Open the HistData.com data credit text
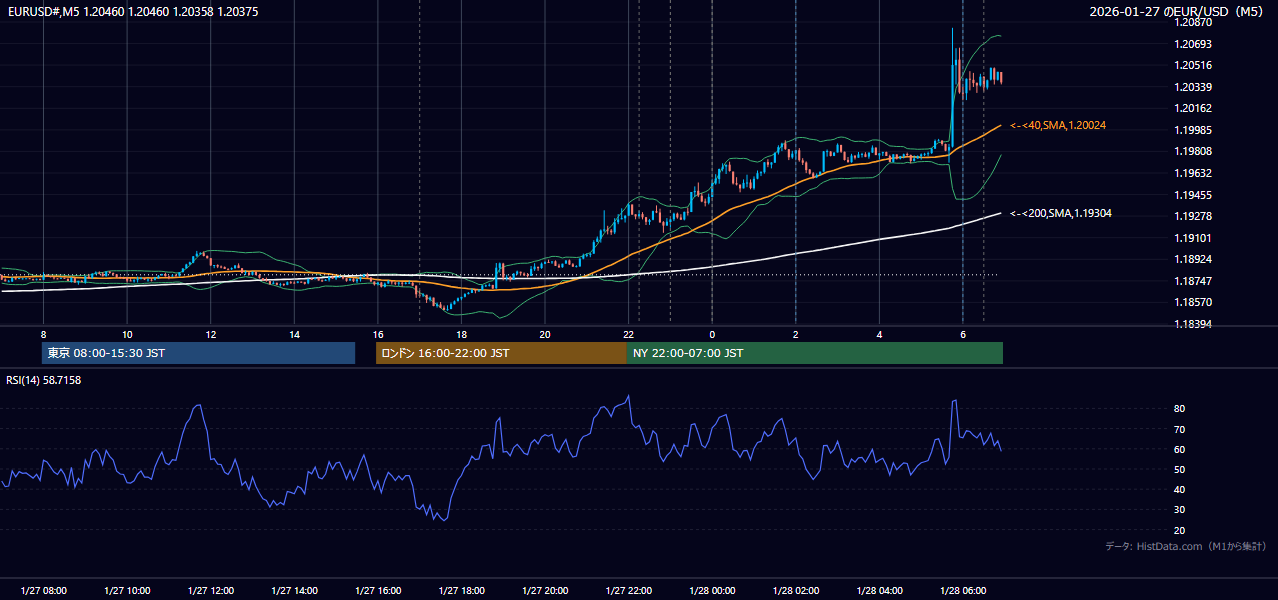1278x600 pixels. click(x=1186, y=546)
